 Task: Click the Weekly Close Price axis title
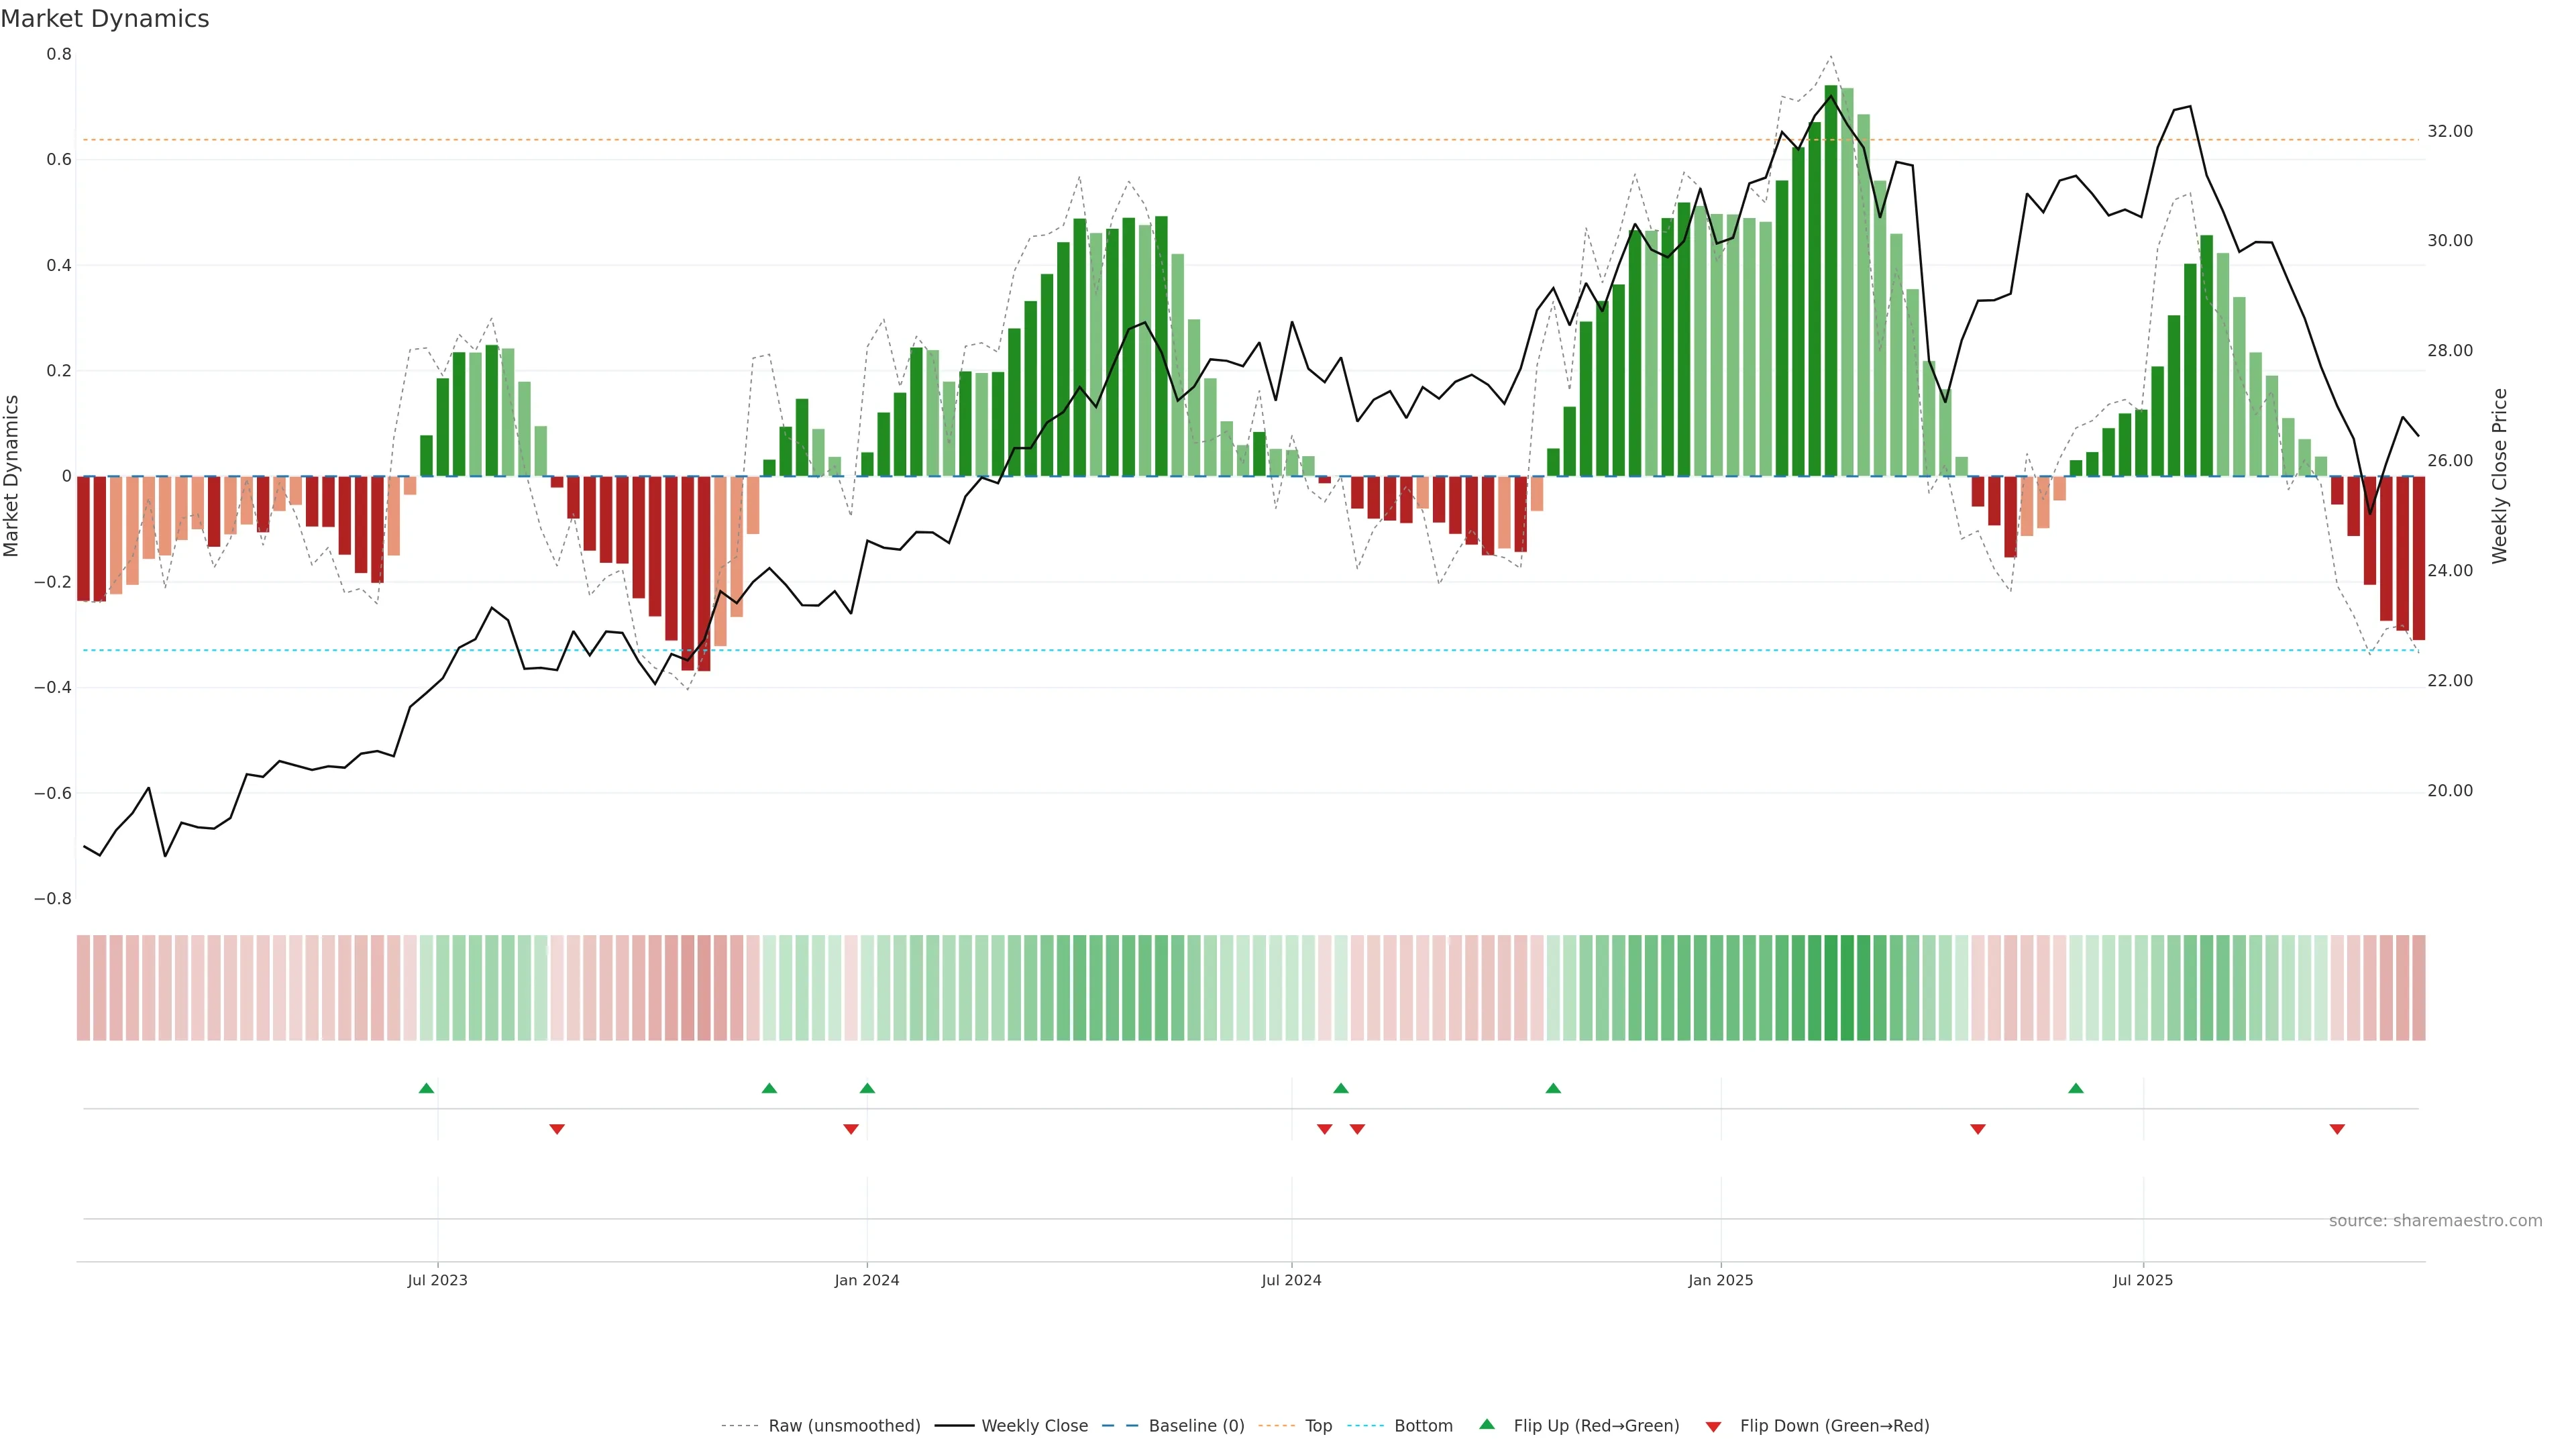pyautogui.click(x=2500, y=476)
